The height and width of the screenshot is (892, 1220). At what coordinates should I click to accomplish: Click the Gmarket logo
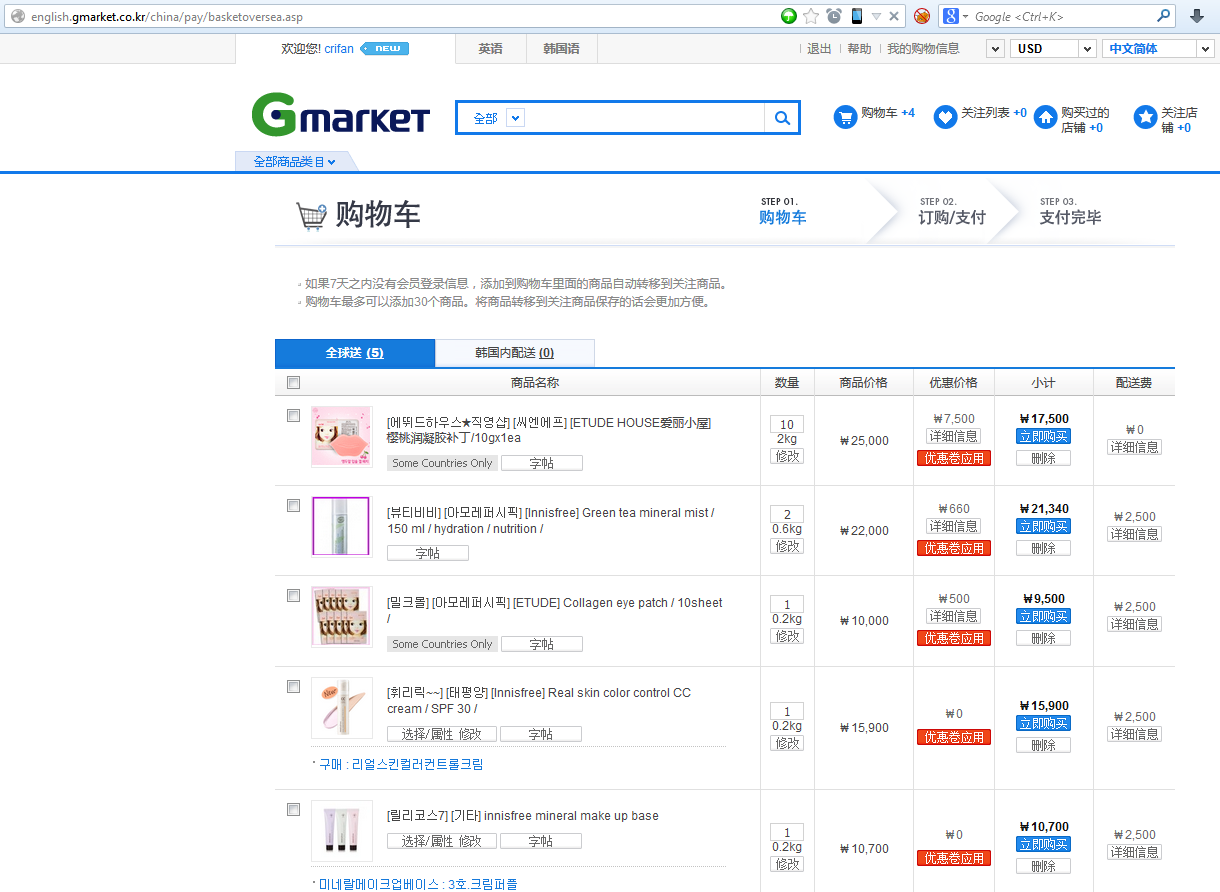coord(340,115)
